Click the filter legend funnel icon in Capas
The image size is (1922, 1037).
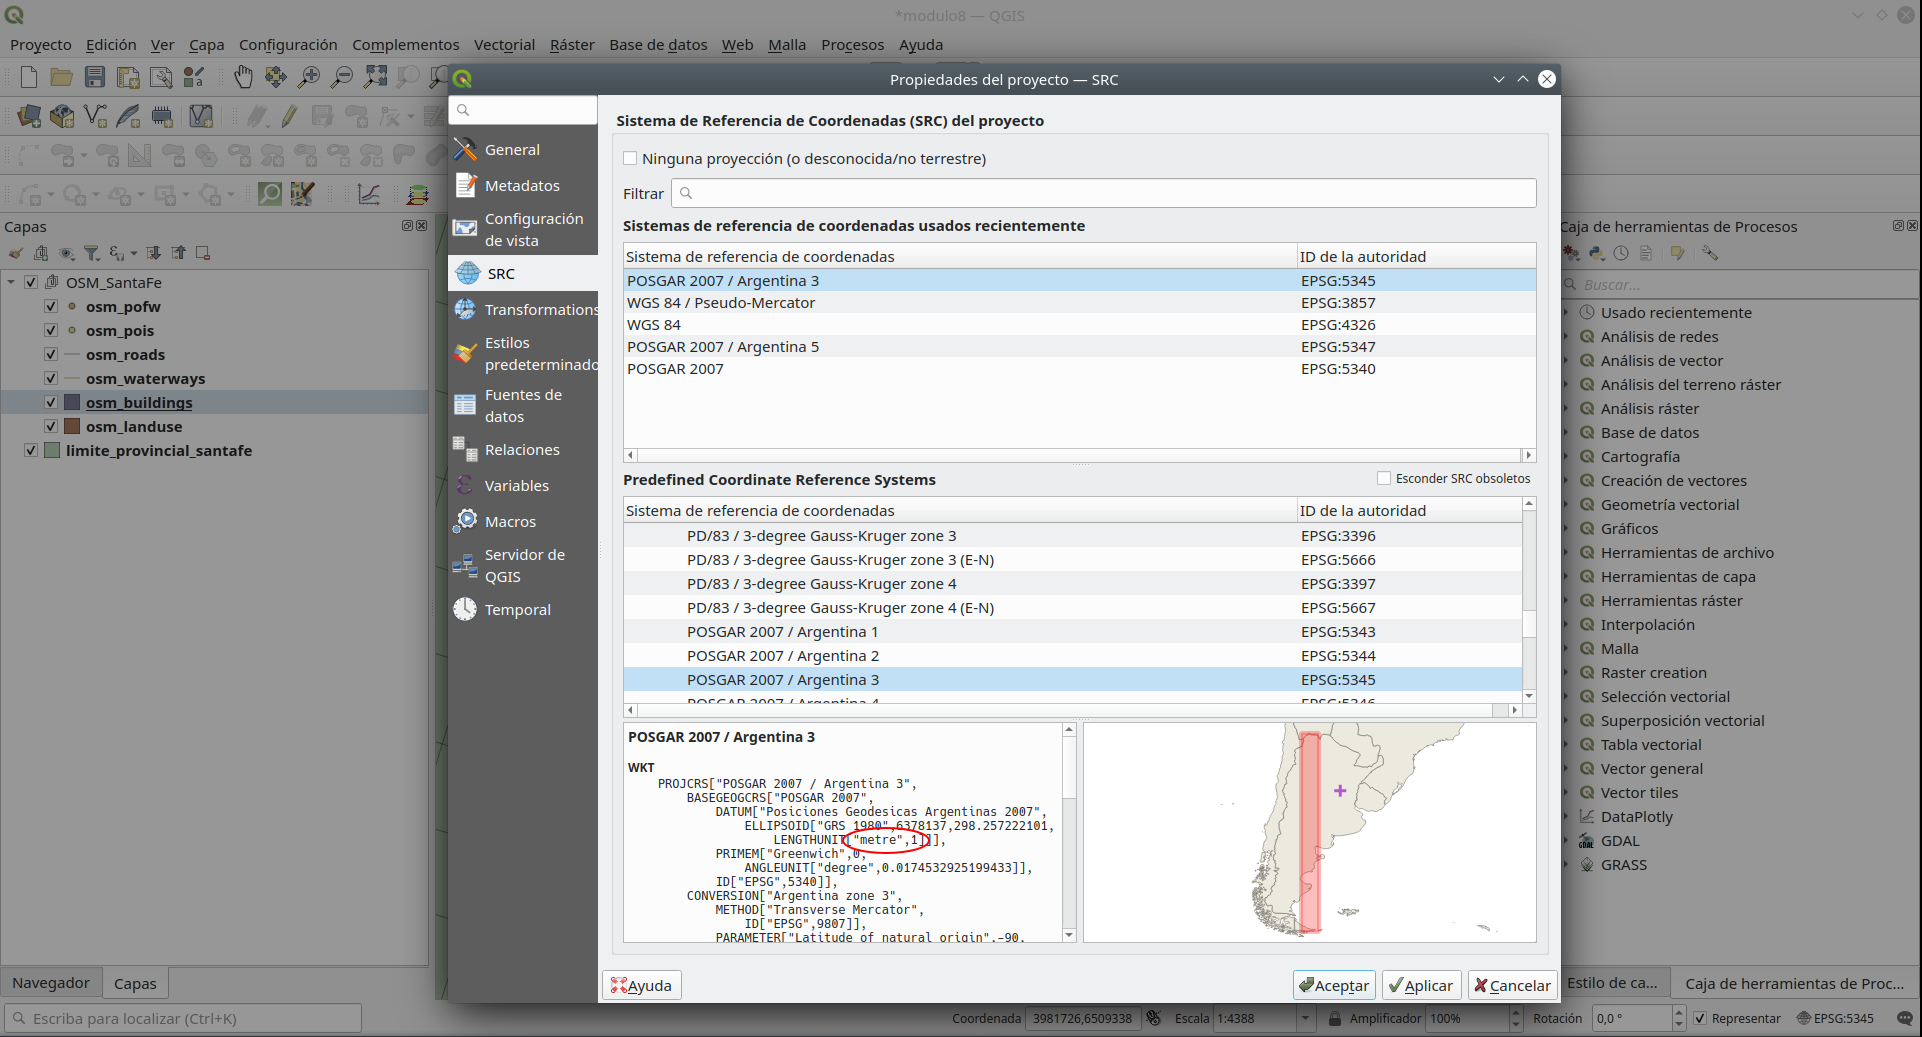(91, 253)
